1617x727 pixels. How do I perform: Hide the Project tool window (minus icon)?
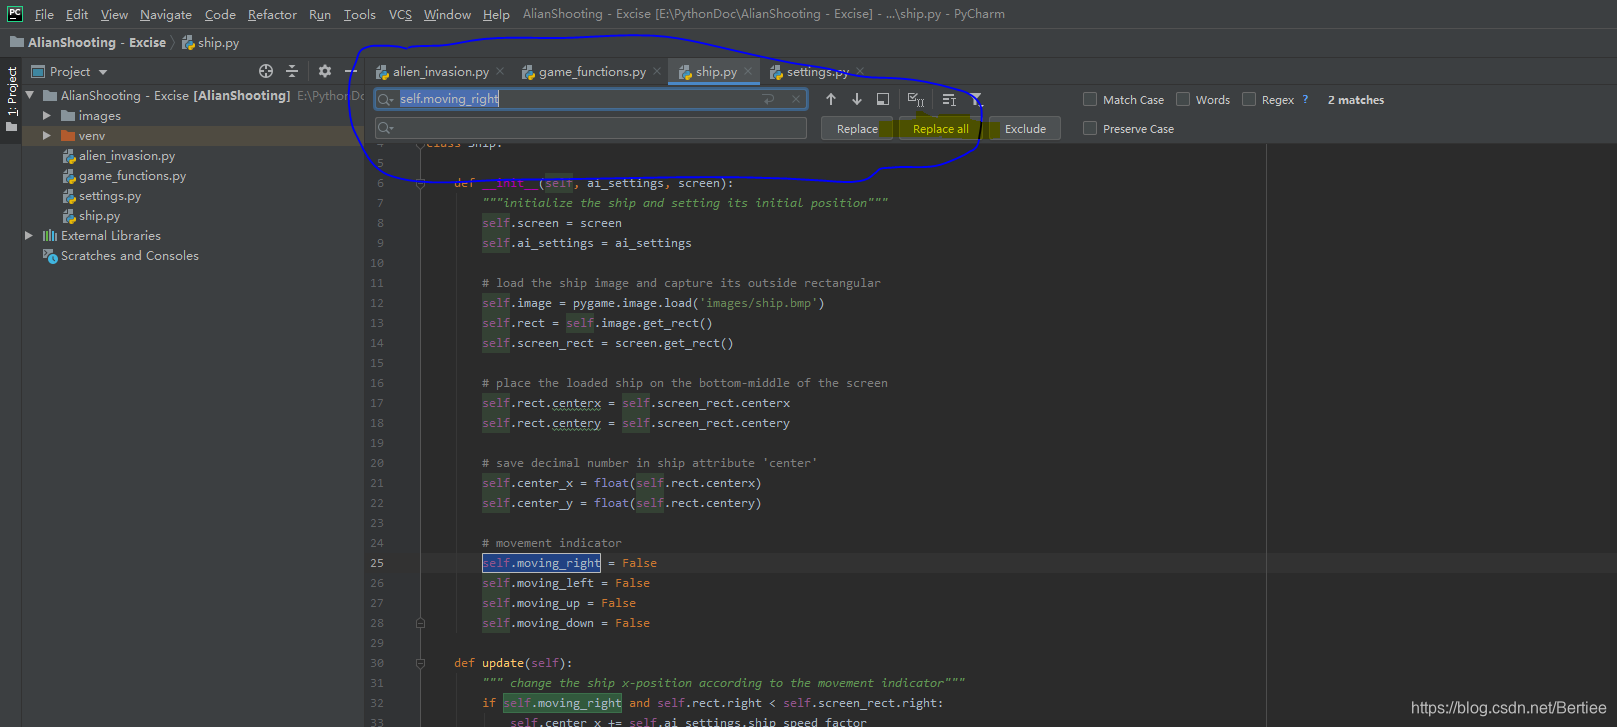tap(350, 71)
